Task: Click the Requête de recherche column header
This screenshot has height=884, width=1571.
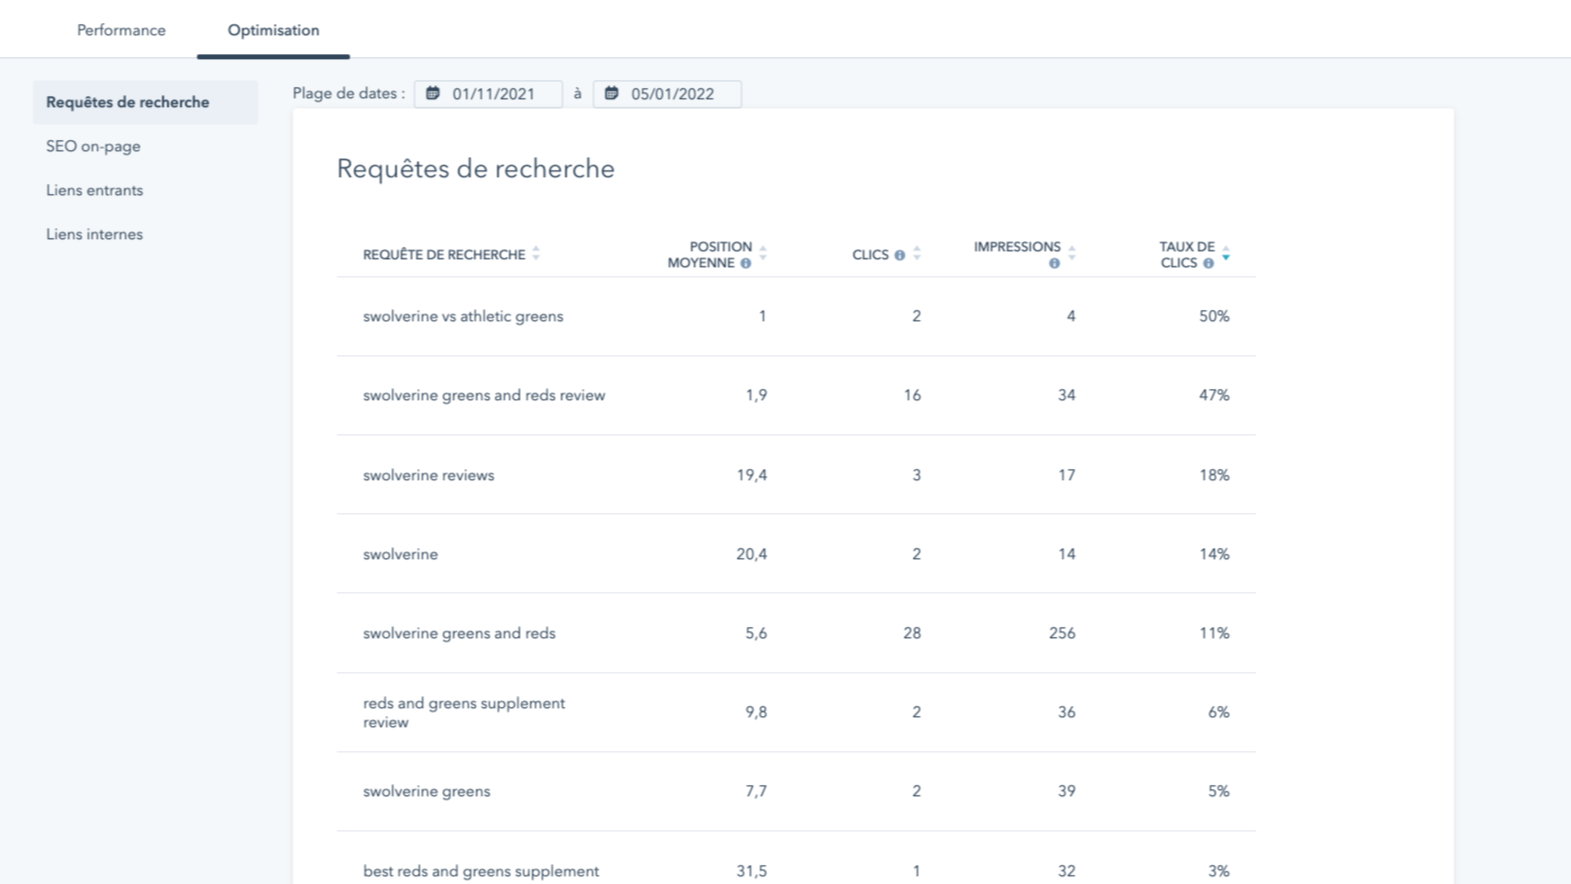Action: point(444,255)
